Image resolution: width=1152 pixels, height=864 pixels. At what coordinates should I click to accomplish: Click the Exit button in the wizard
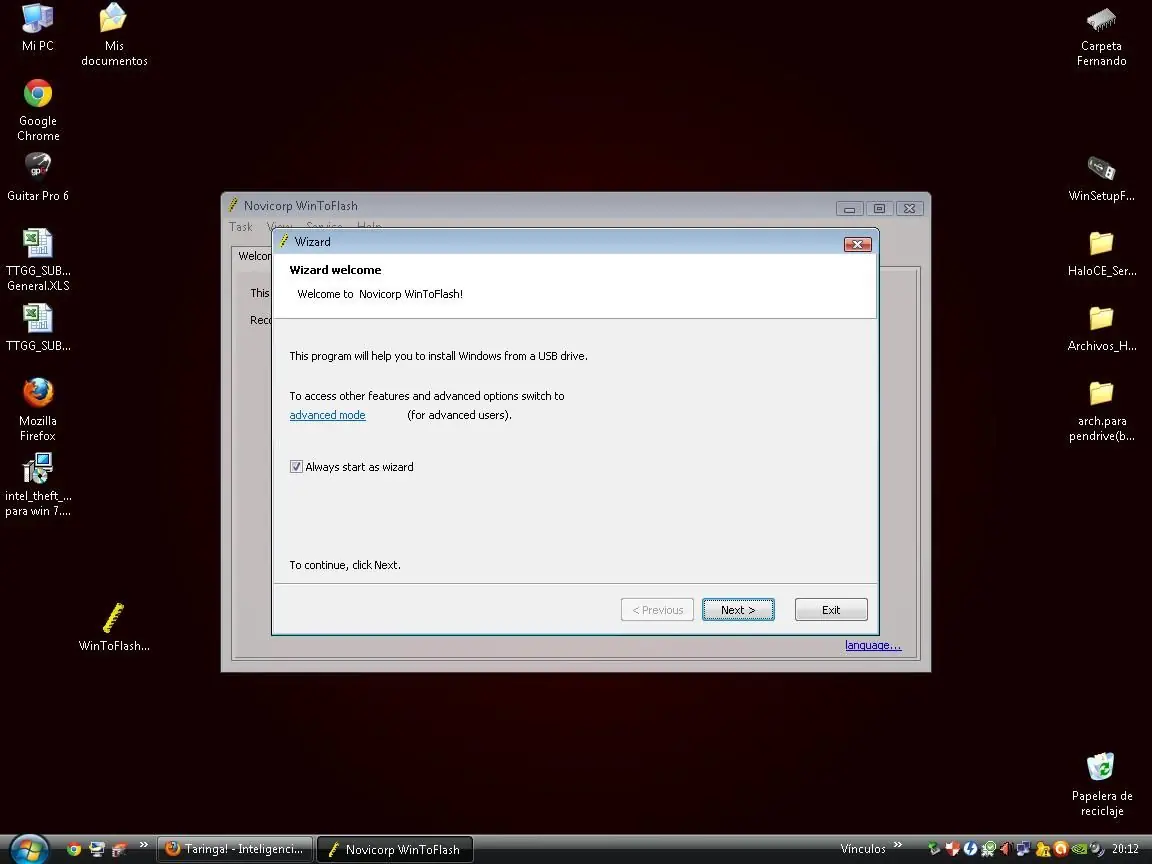pos(831,610)
